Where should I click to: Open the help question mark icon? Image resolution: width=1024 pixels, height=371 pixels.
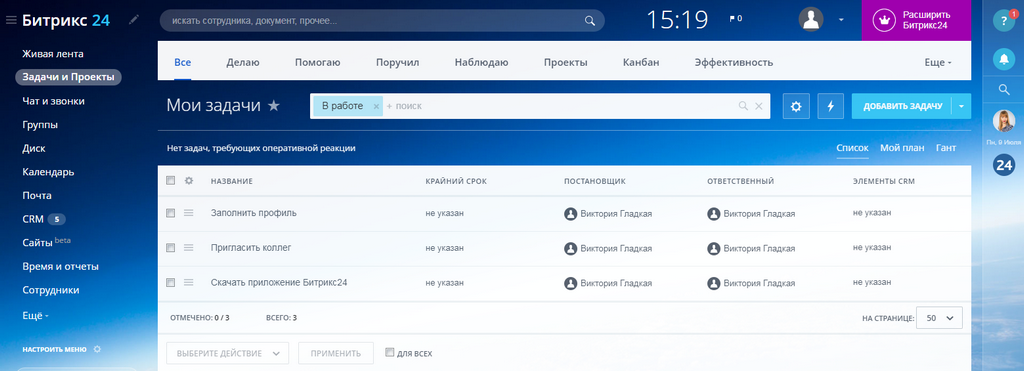[1004, 20]
